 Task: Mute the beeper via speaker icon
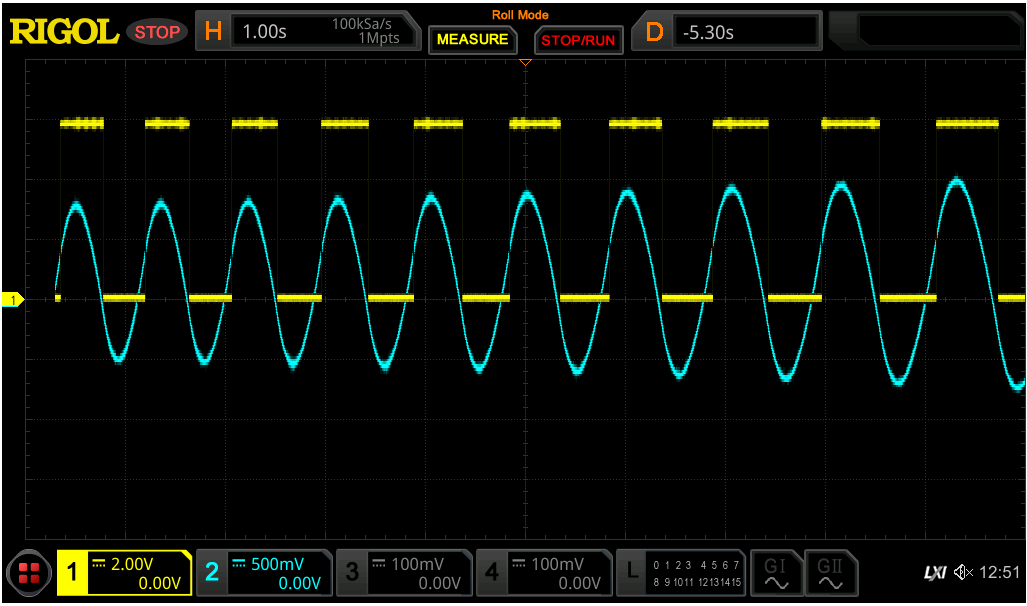(x=961, y=572)
